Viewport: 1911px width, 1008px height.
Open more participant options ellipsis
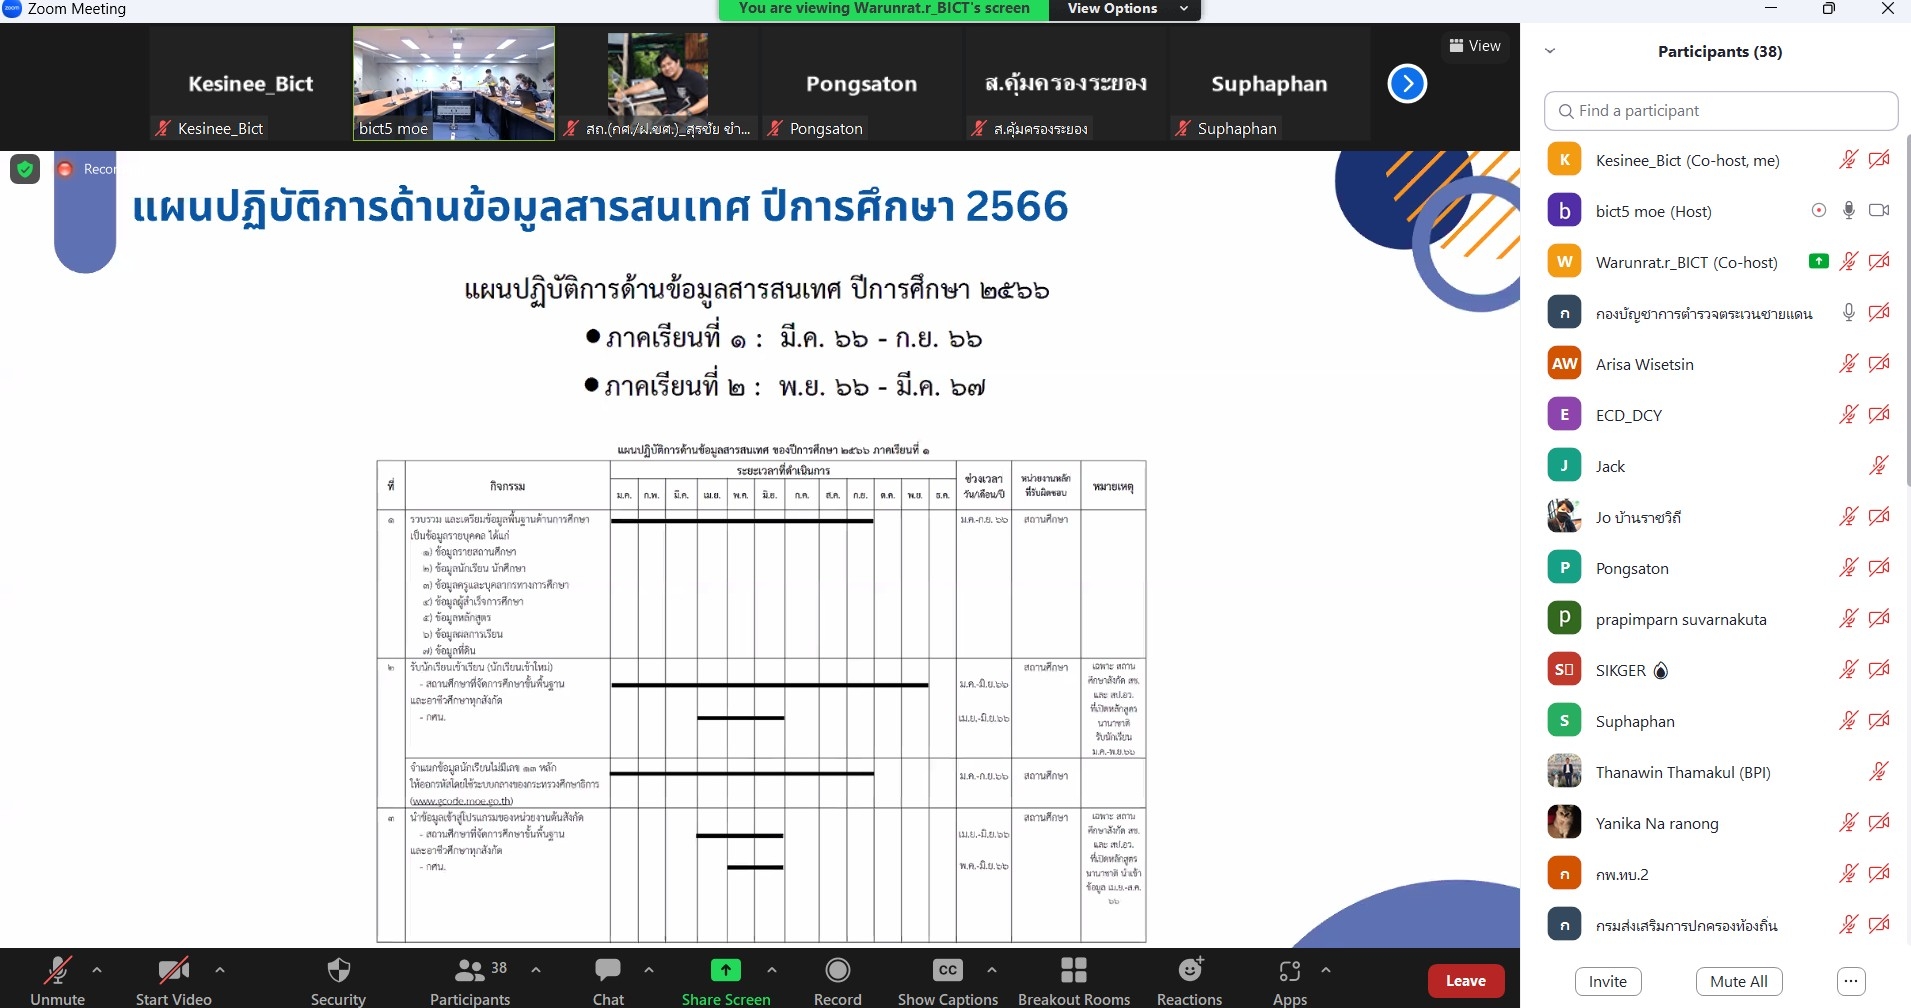(x=1851, y=981)
